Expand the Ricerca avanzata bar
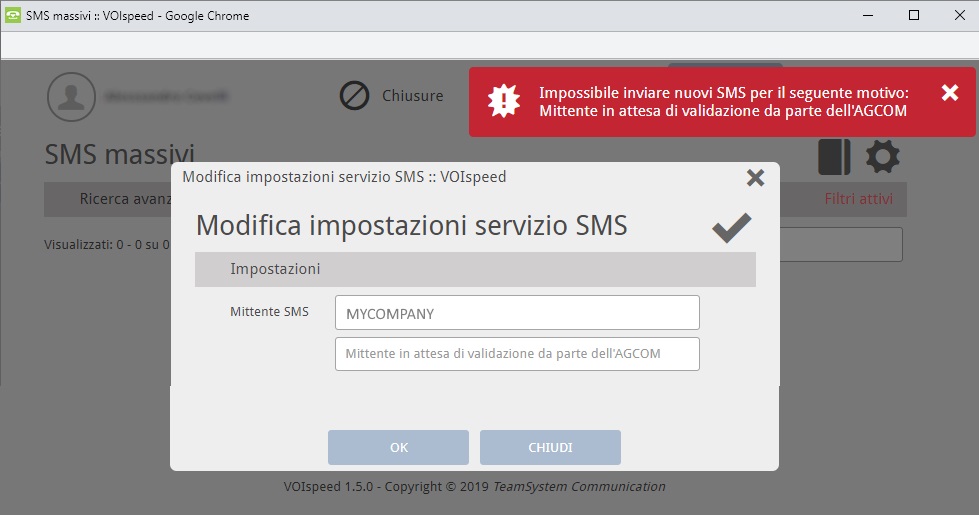Image resolution: width=979 pixels, height=515 pixels. pyautogui.click(x=107, y=199)
